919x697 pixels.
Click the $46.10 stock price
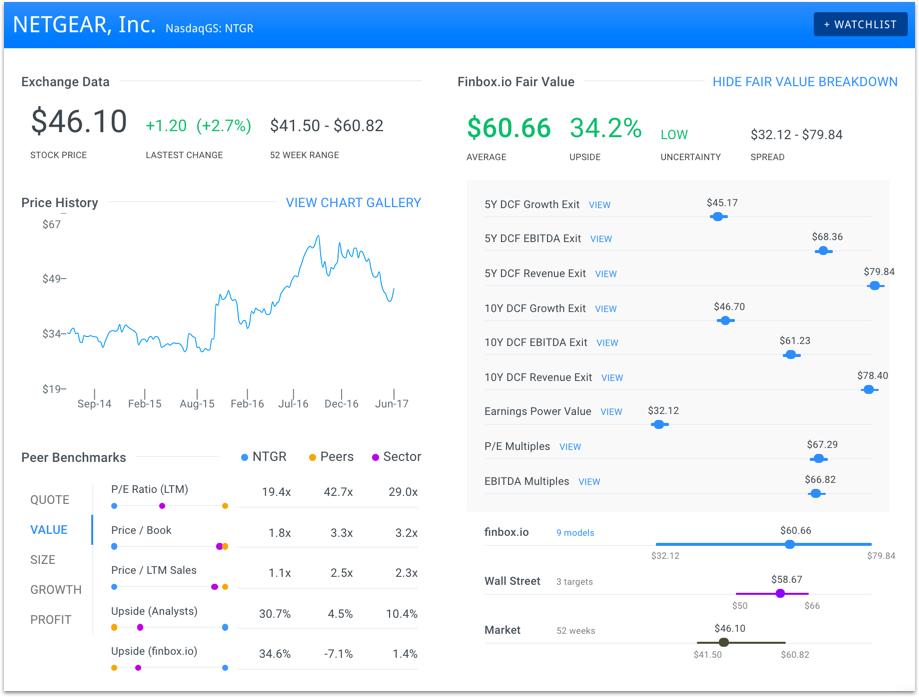(x=79, y=122)
